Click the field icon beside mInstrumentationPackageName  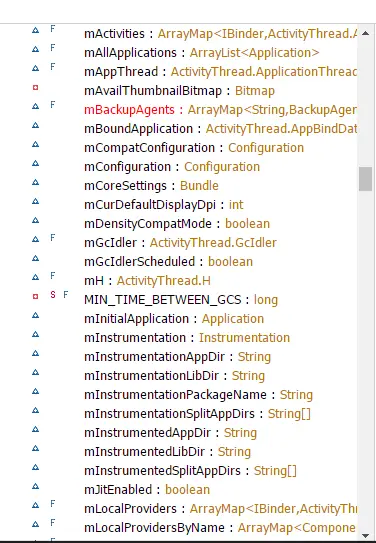coord(35,392)
